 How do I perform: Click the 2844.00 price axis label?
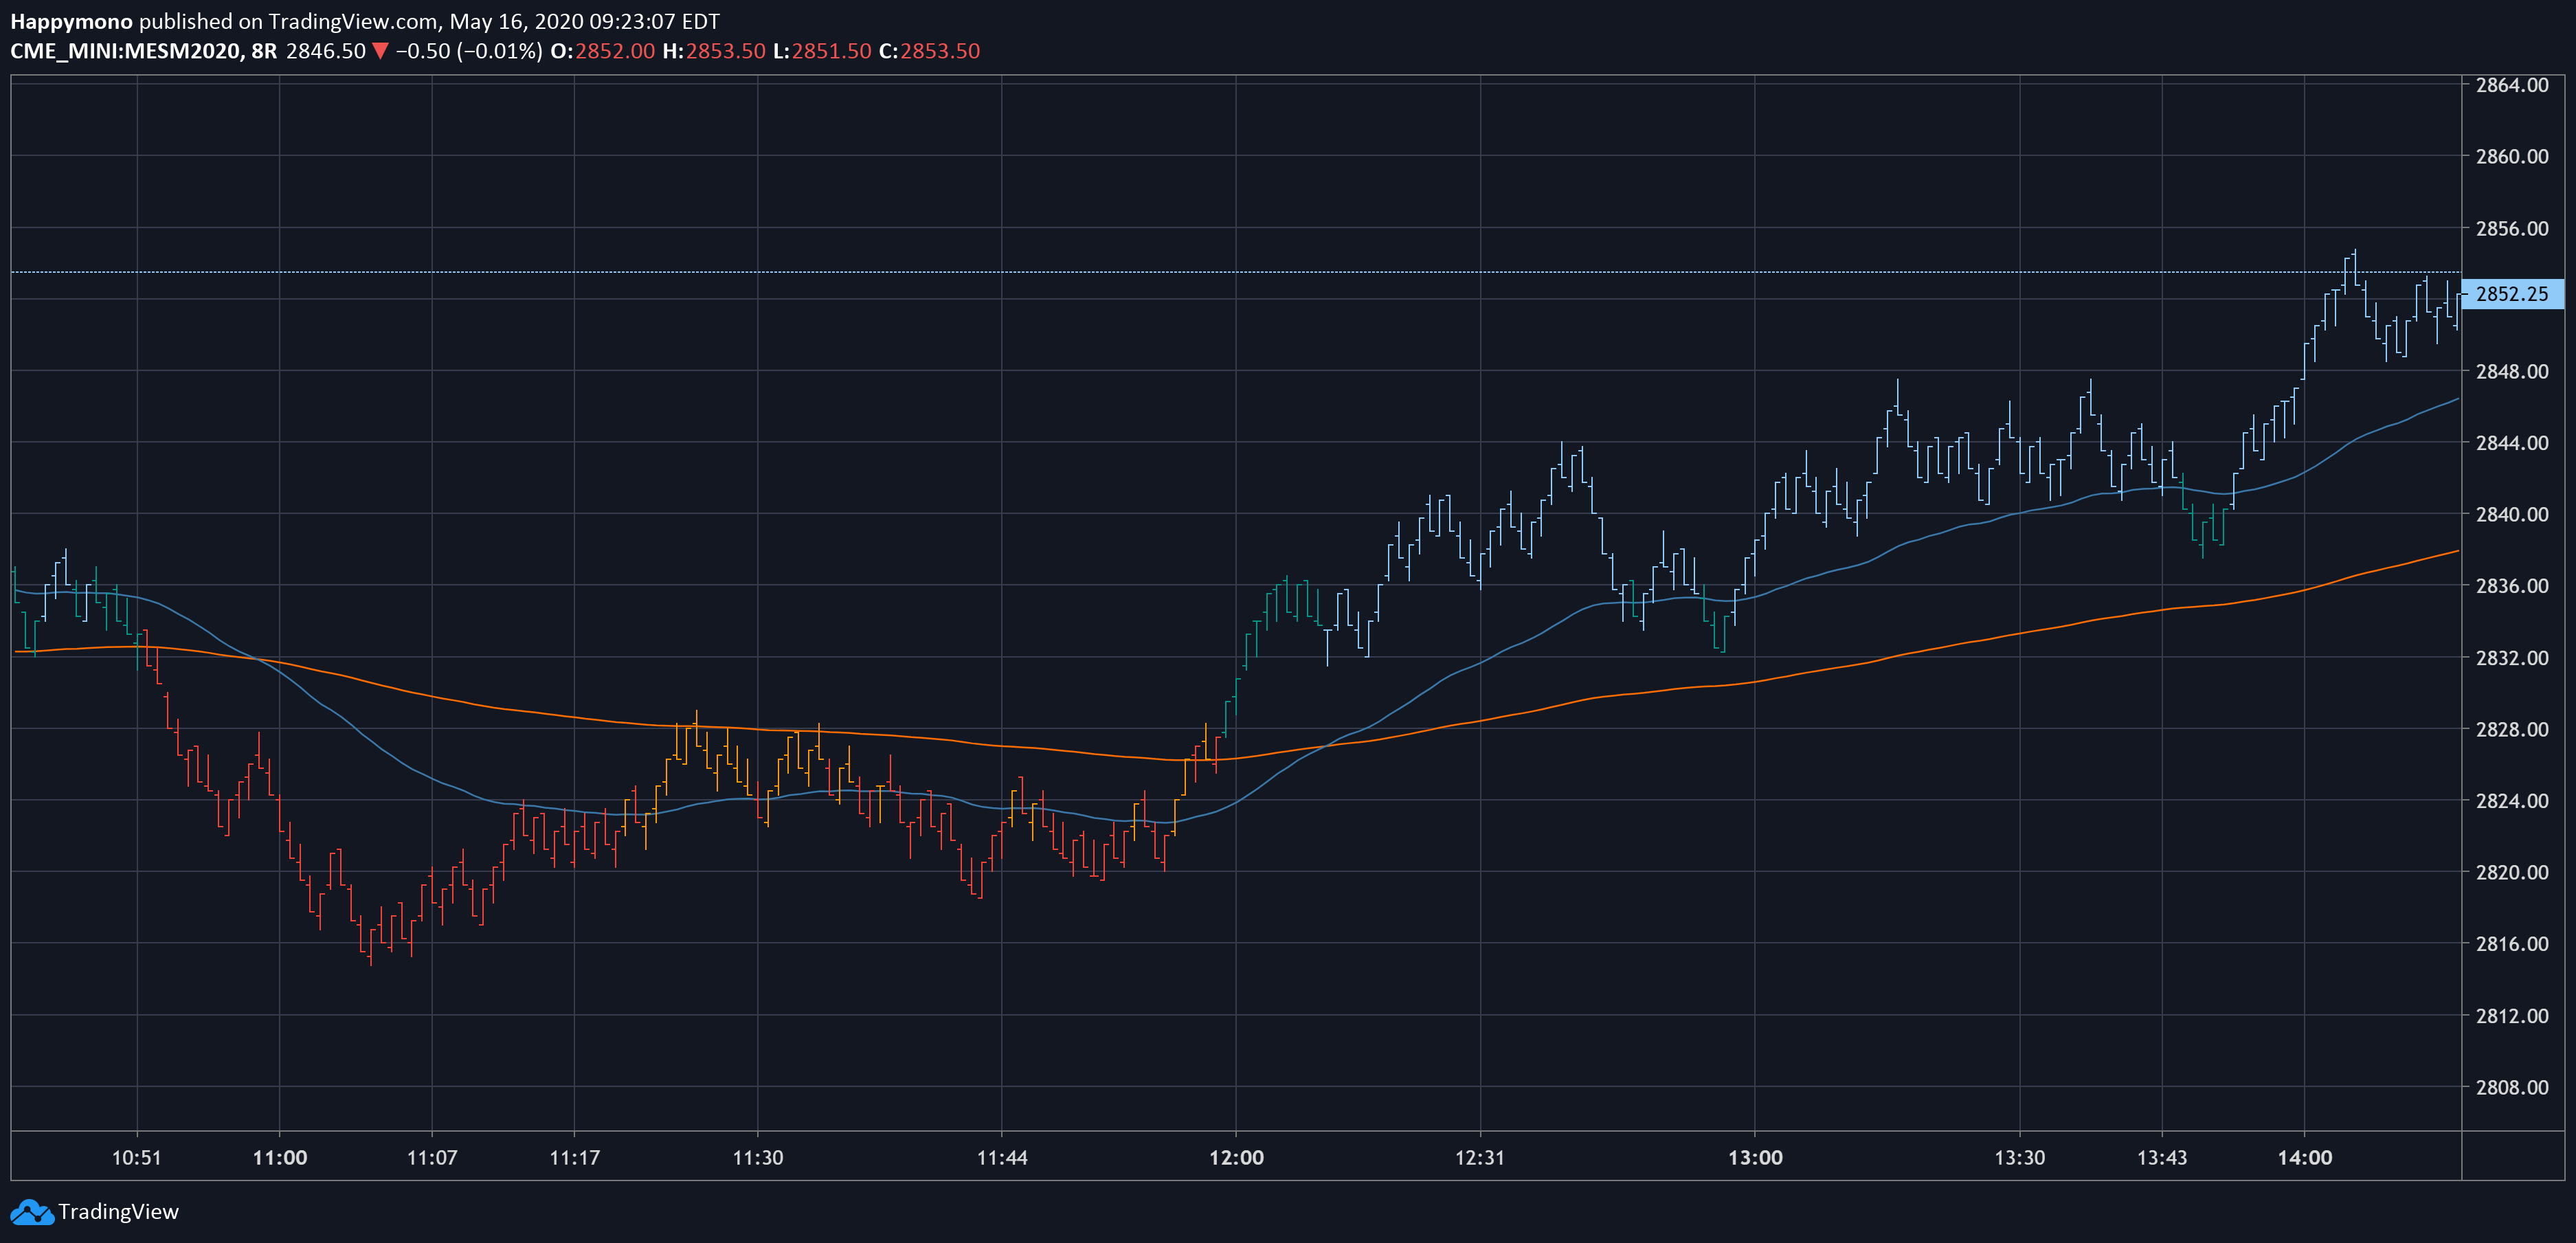click(2512, 442)
